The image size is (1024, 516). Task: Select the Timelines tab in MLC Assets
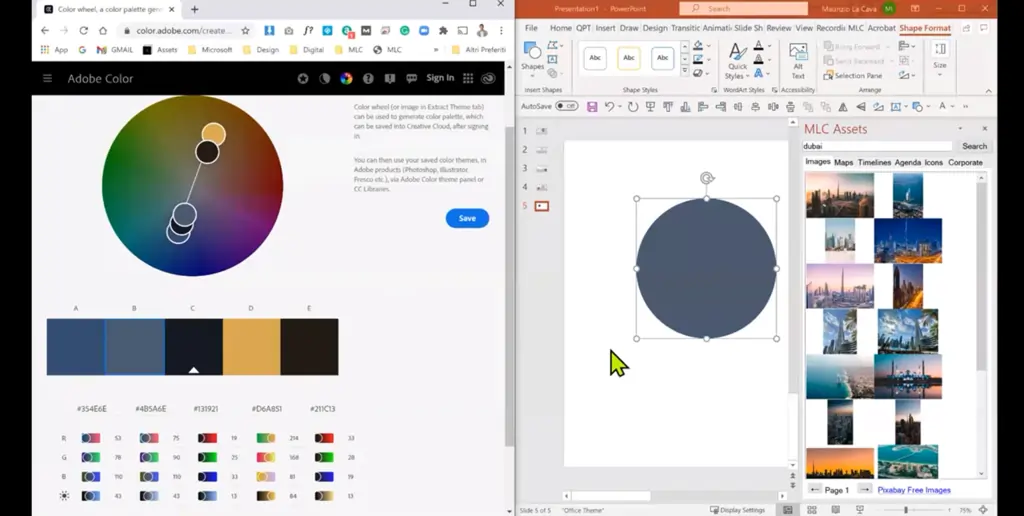pyautogui.click(x=874, y=162)
